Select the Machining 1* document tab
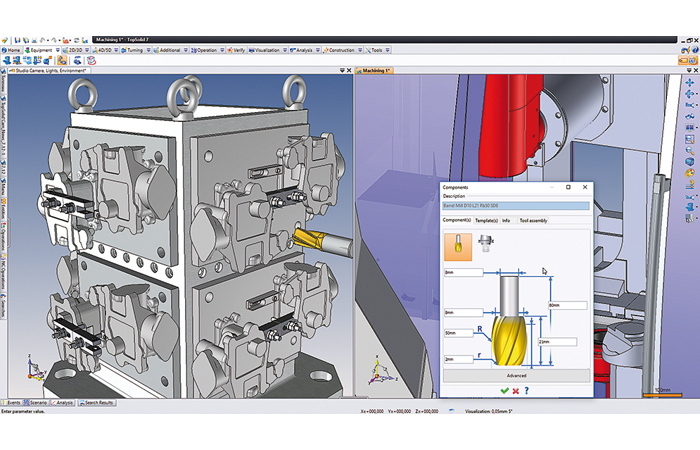This screenshot has height=450, width=700. pyautogui.click(x=376, y=71)
